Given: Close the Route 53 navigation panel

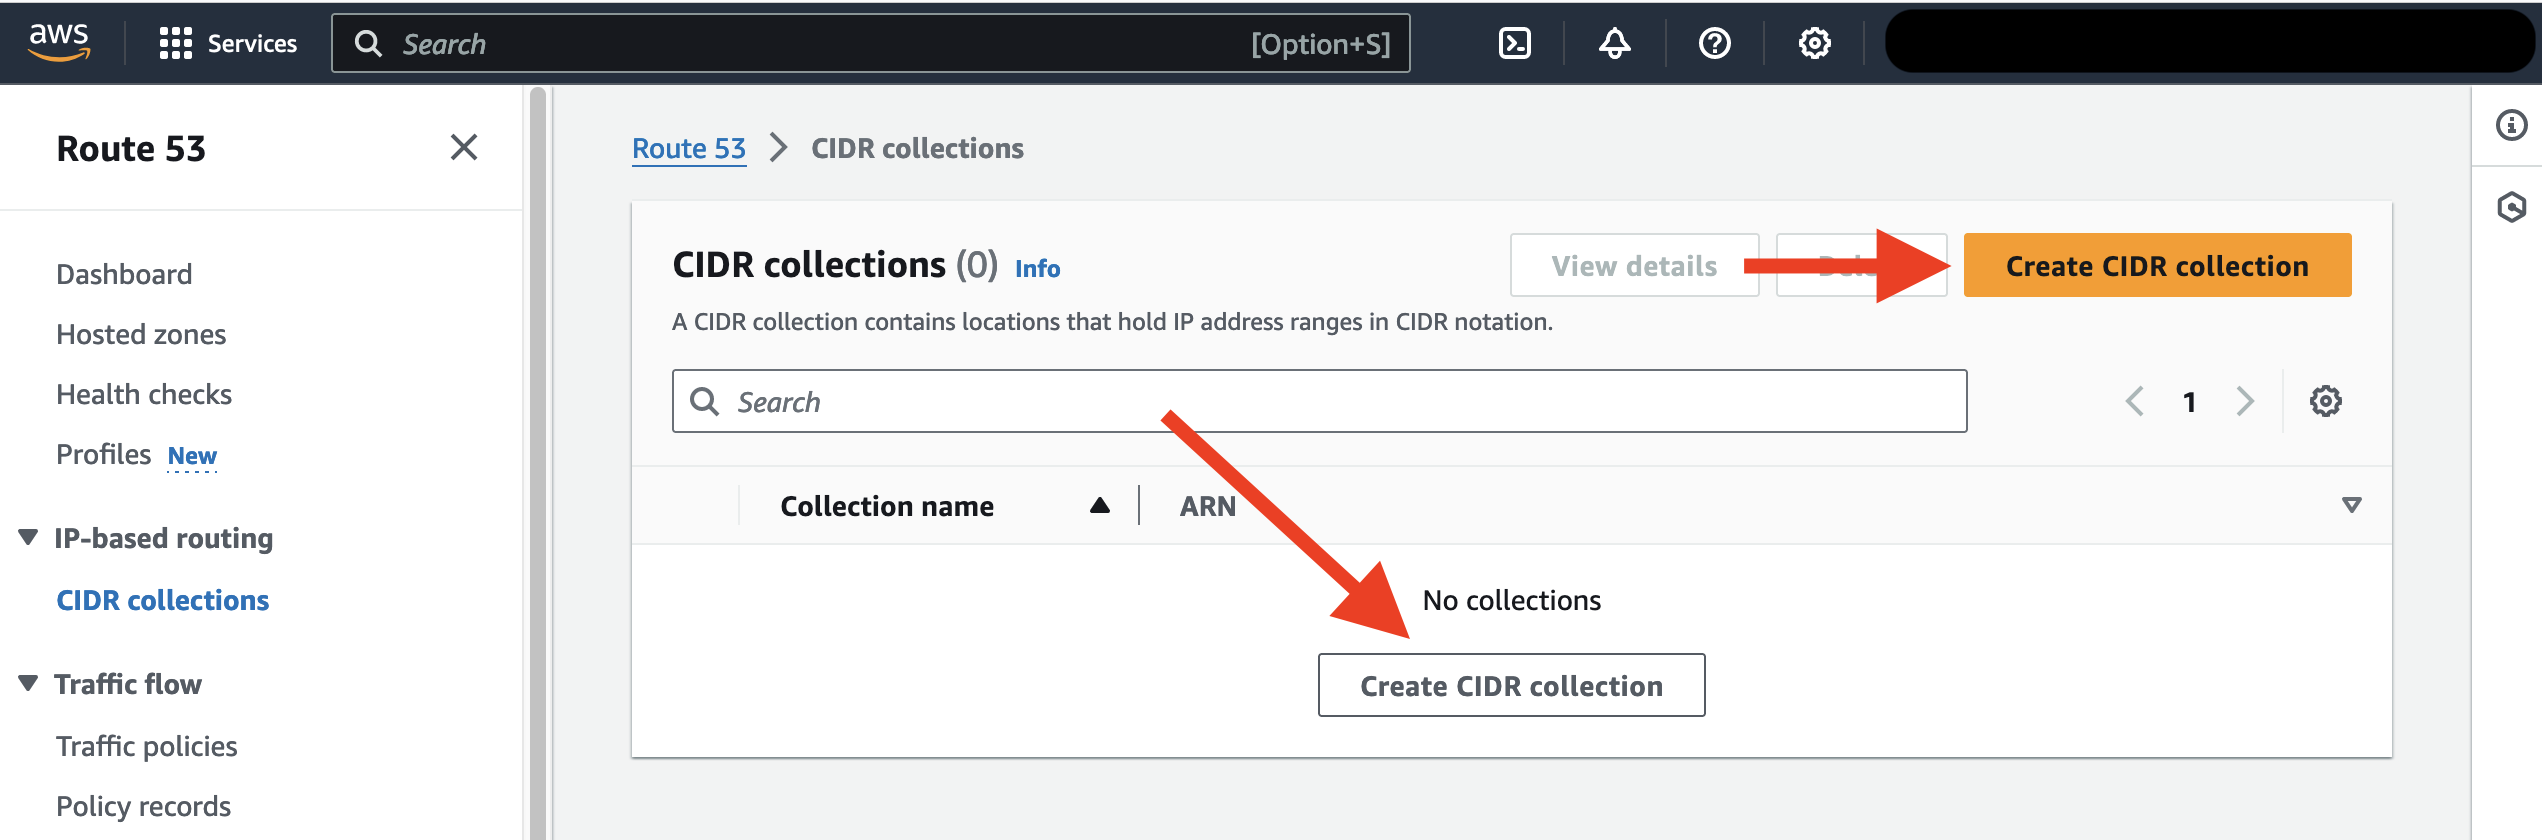Looking at the screenshot, I should pos(464,147).
